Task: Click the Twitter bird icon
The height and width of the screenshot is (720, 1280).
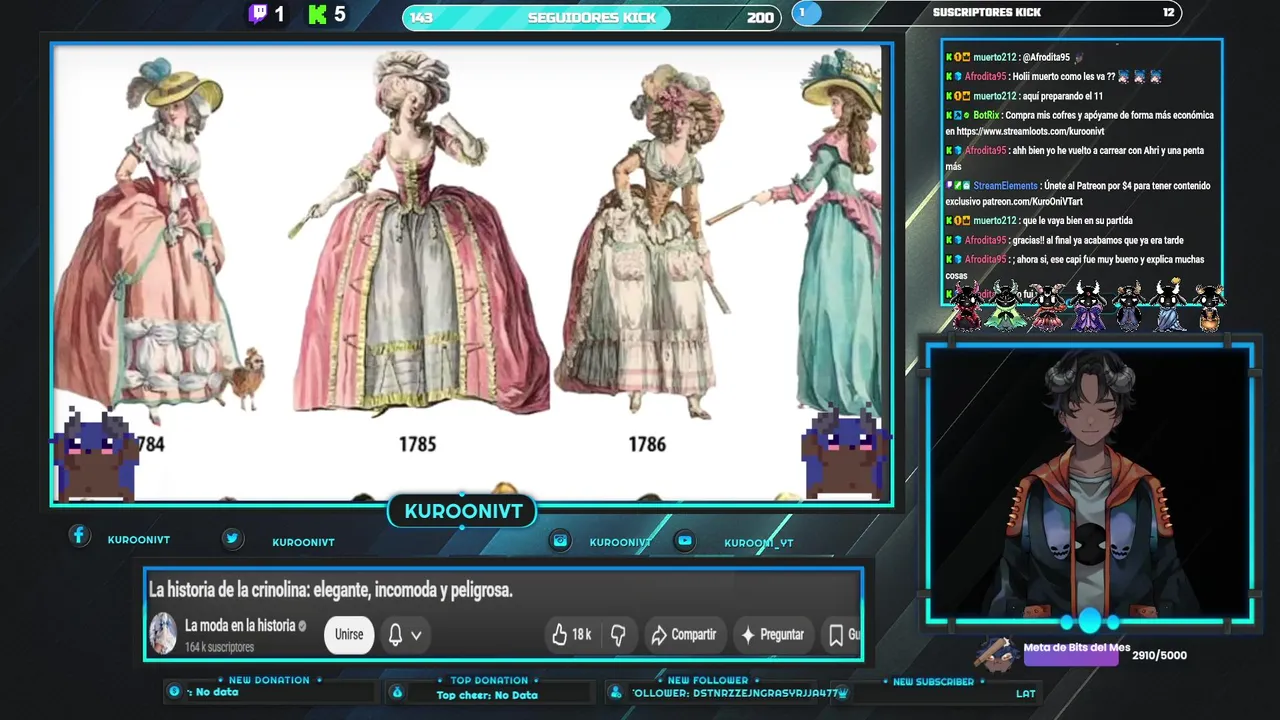Action: (232, 538)
